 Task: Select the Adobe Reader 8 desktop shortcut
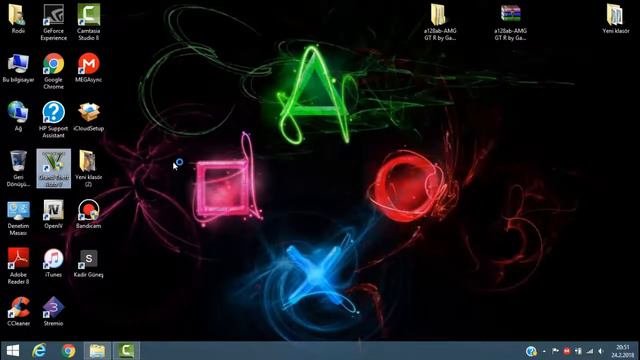point(18,266)
